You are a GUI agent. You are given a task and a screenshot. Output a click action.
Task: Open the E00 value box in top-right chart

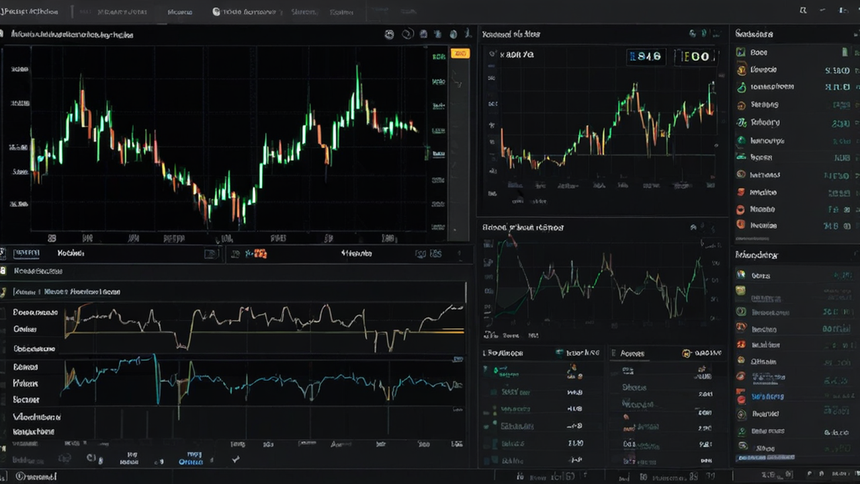click(695, 57)
